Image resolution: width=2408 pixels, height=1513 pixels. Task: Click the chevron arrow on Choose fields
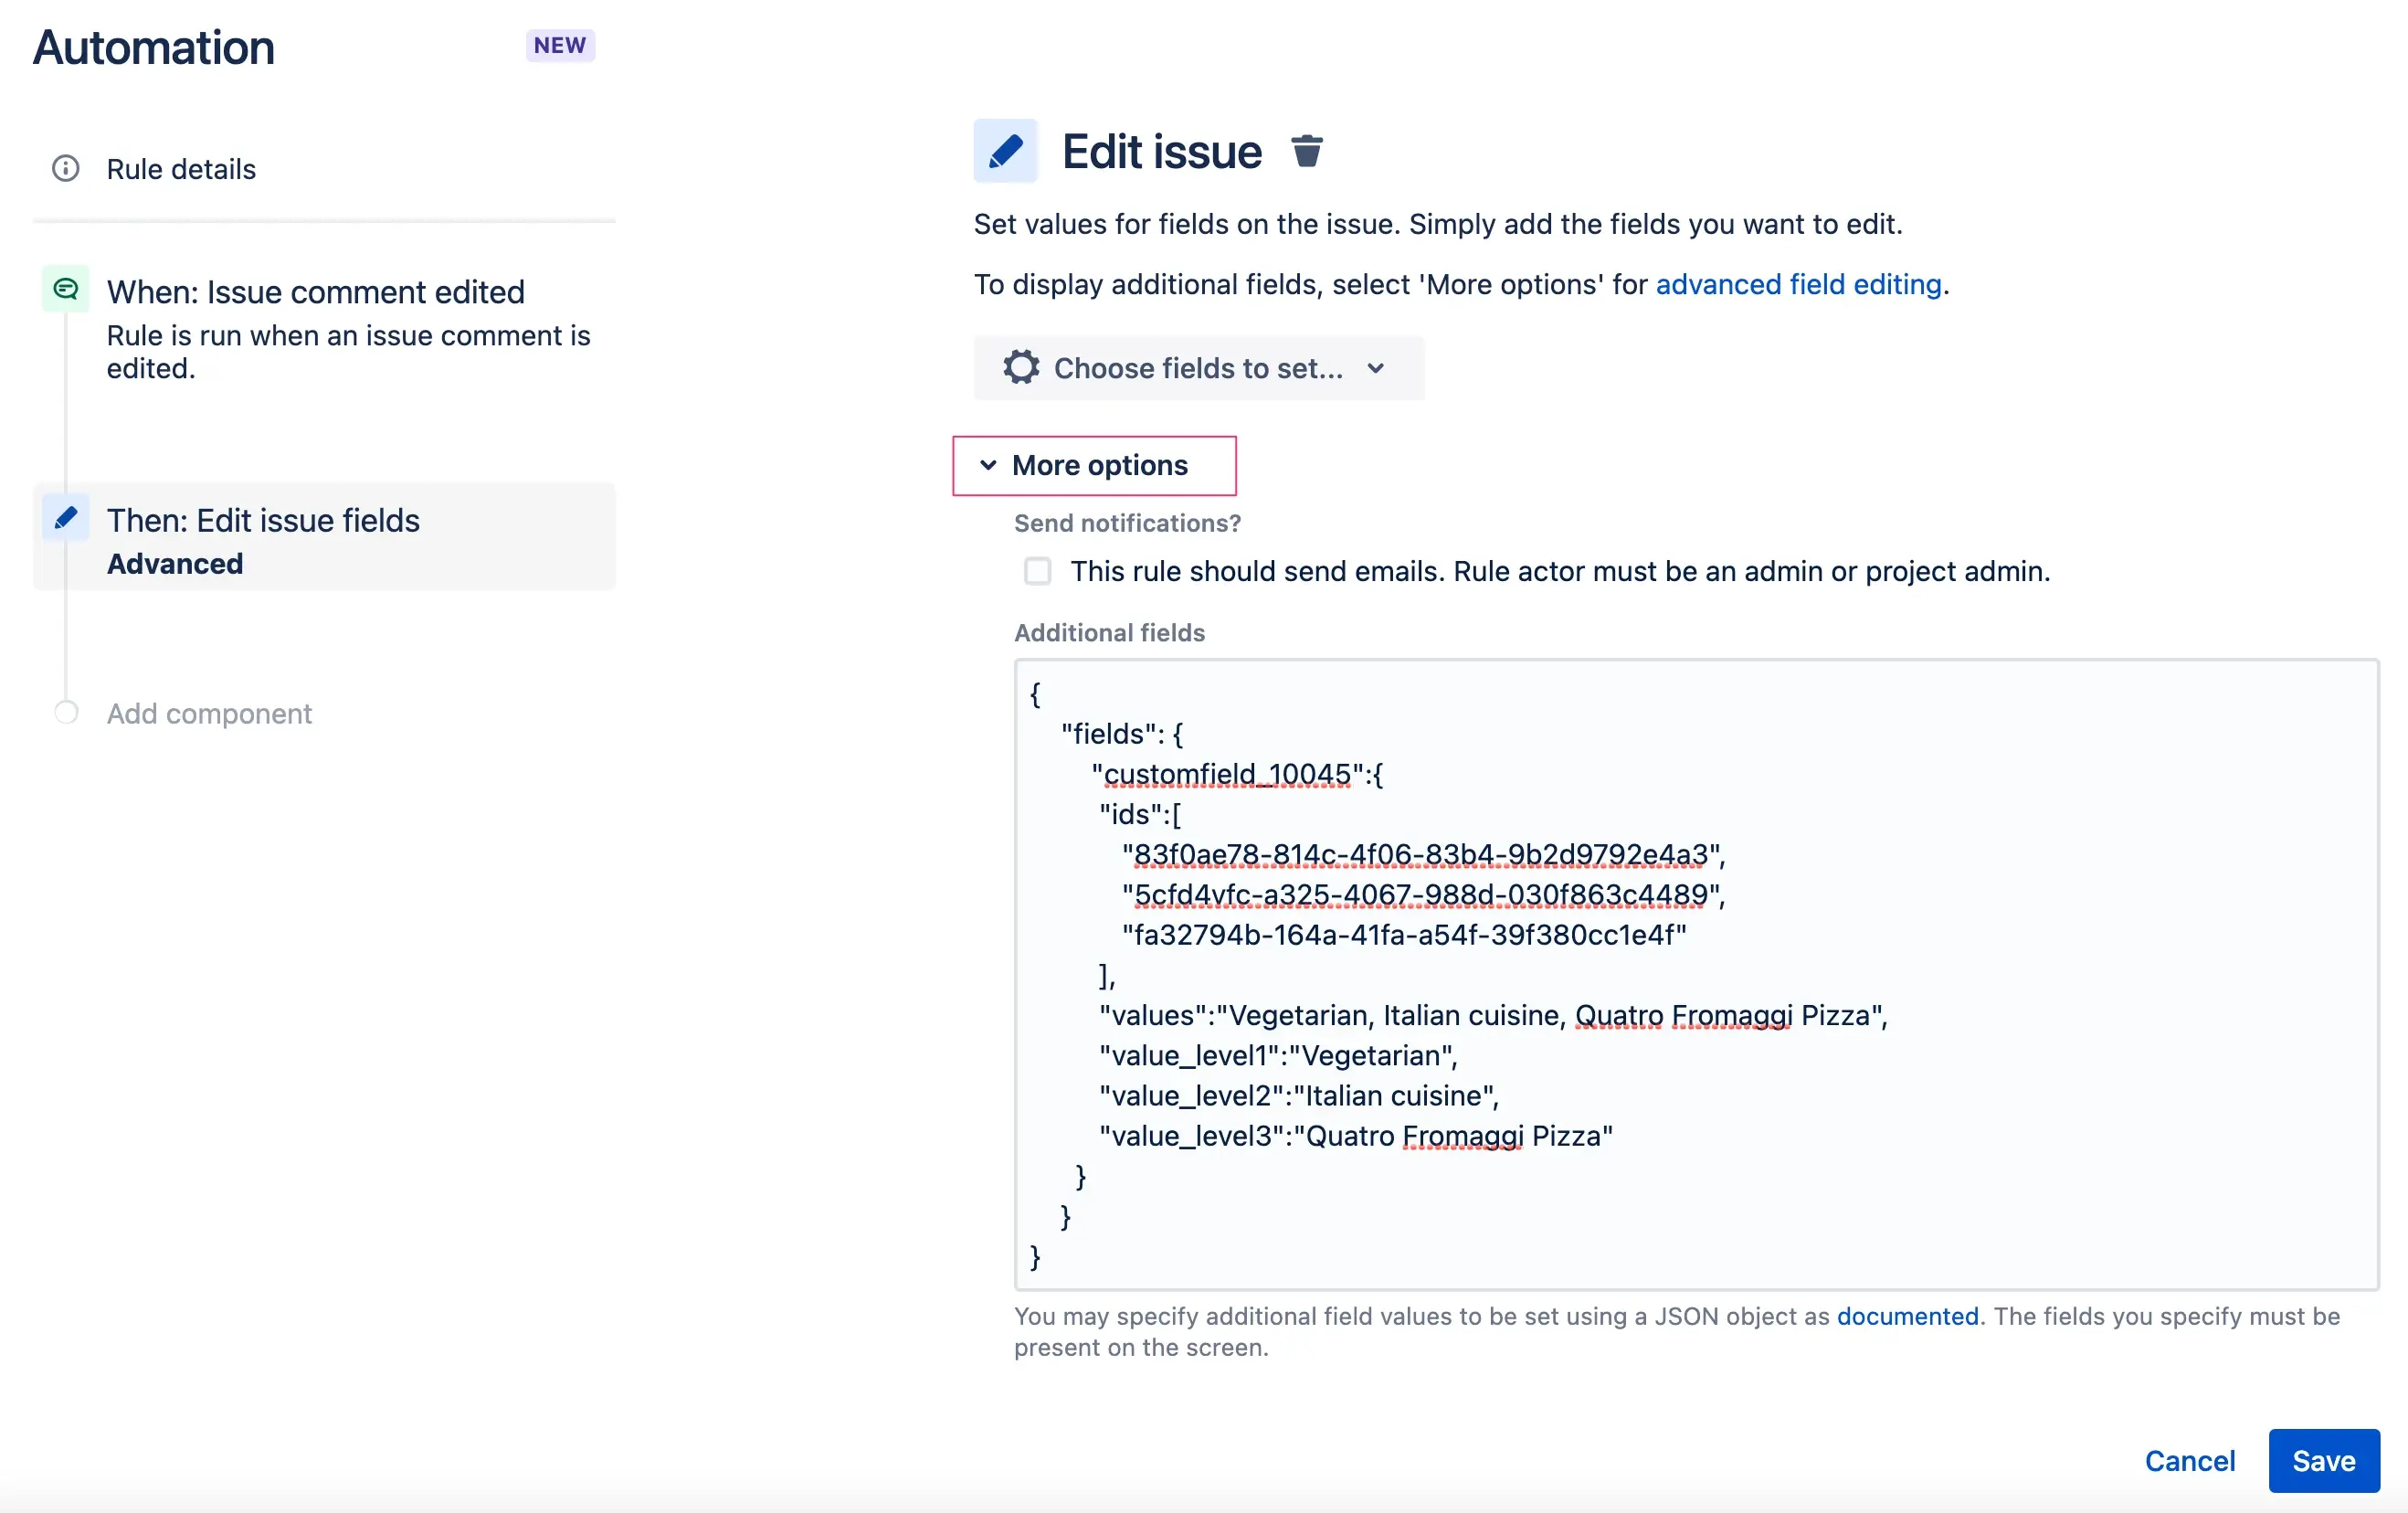pyautogui.click(x=1376, y=368)
